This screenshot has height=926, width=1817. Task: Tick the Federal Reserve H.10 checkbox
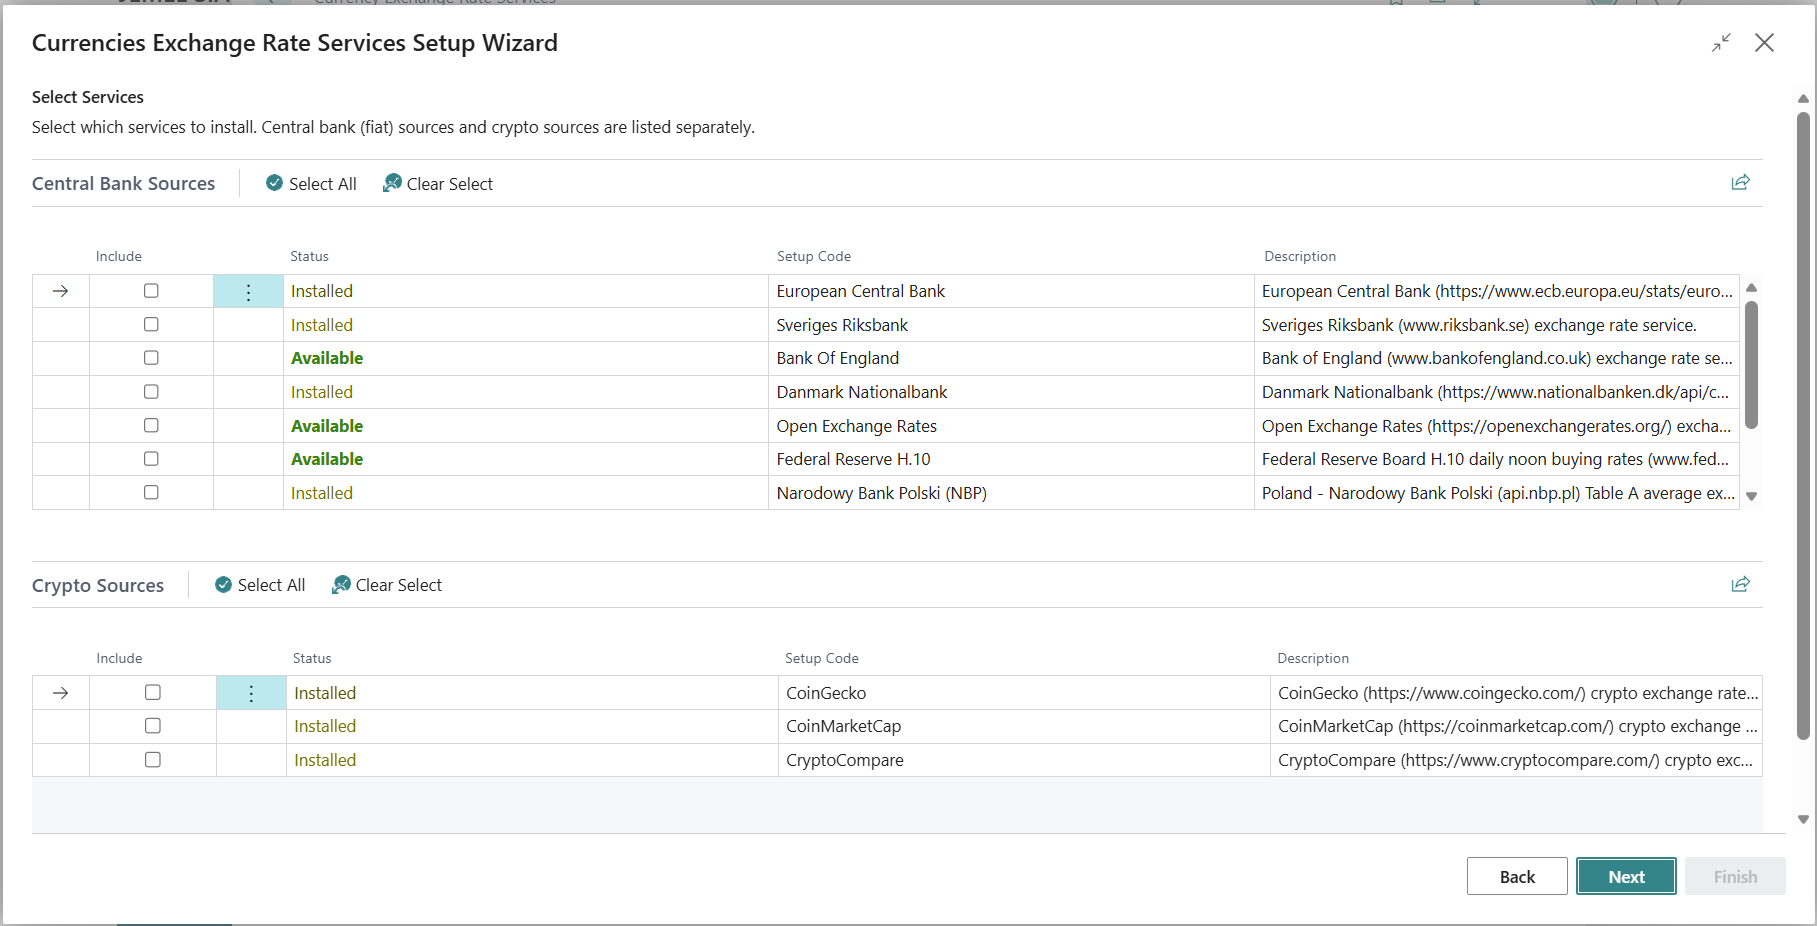151,459
